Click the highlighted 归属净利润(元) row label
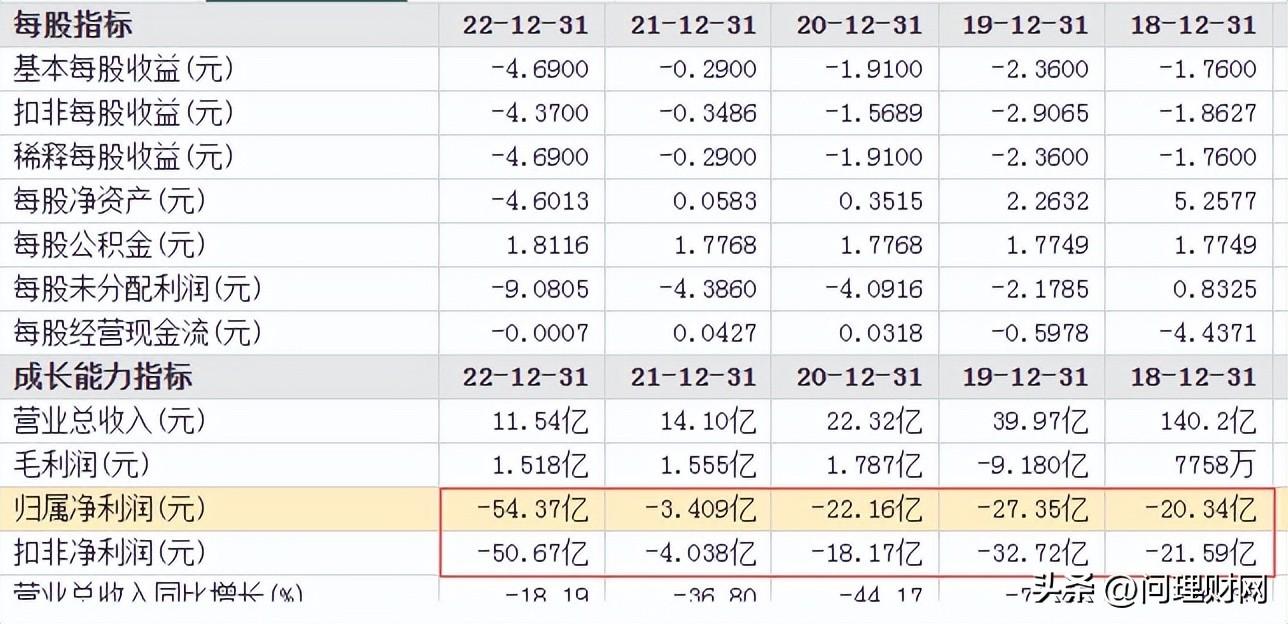The height and width of the screenshot is (624, 1288). click(x=109, y=509)
